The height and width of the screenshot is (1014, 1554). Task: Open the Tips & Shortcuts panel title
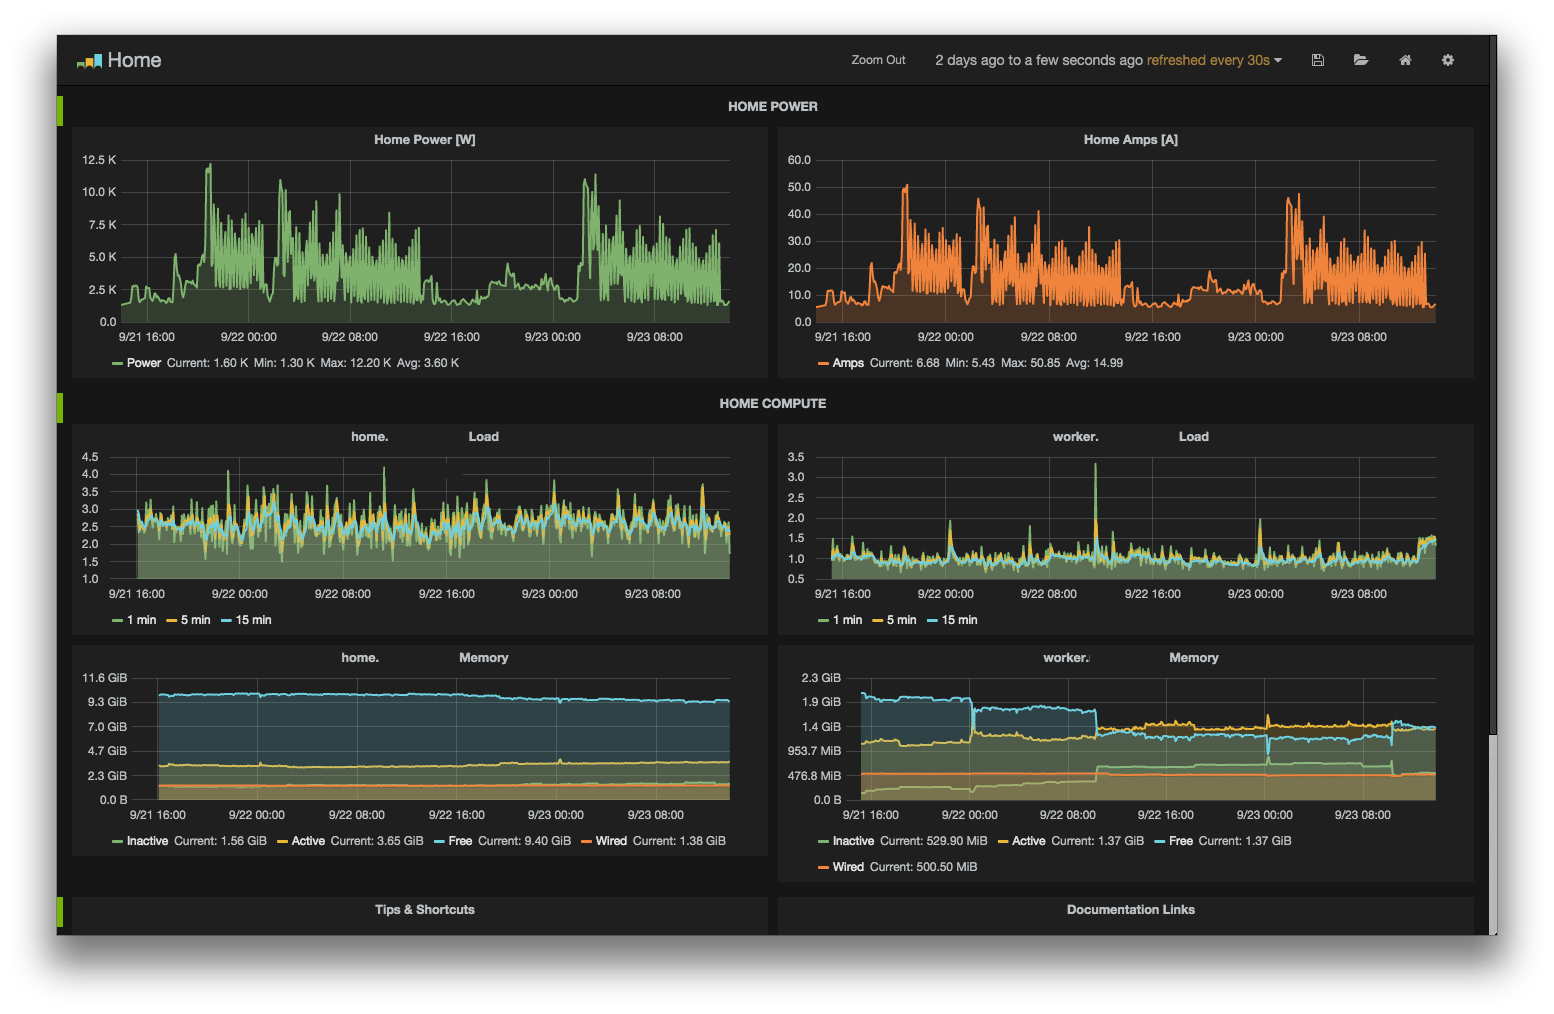(x=424, y=910)
